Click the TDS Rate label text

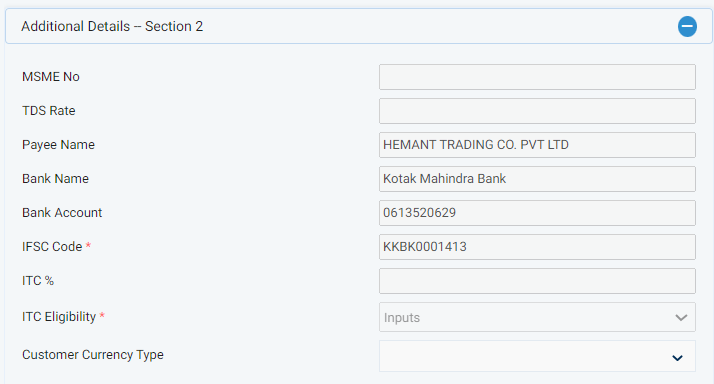(x=49, y=111)
